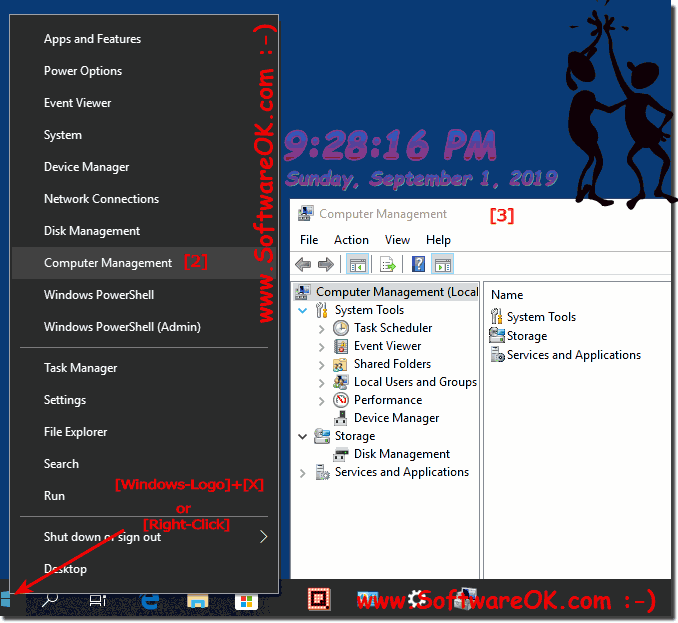Click the Task Scheduler clock icon in tree
678x623 pixels.
(341, 328)
